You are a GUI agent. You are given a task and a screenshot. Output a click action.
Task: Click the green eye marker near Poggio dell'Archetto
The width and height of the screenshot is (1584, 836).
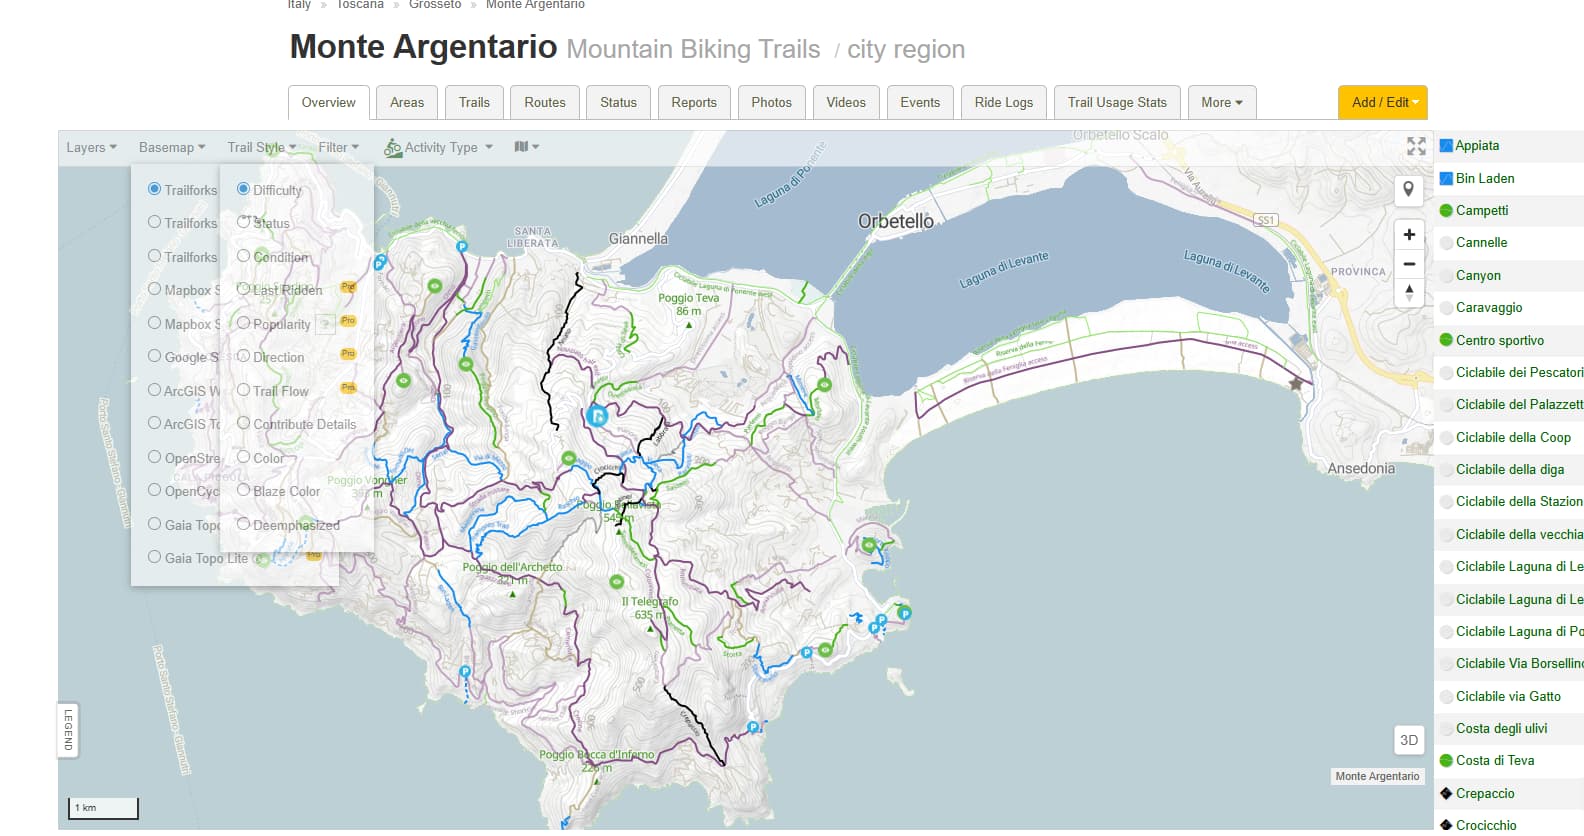(617, 581)
